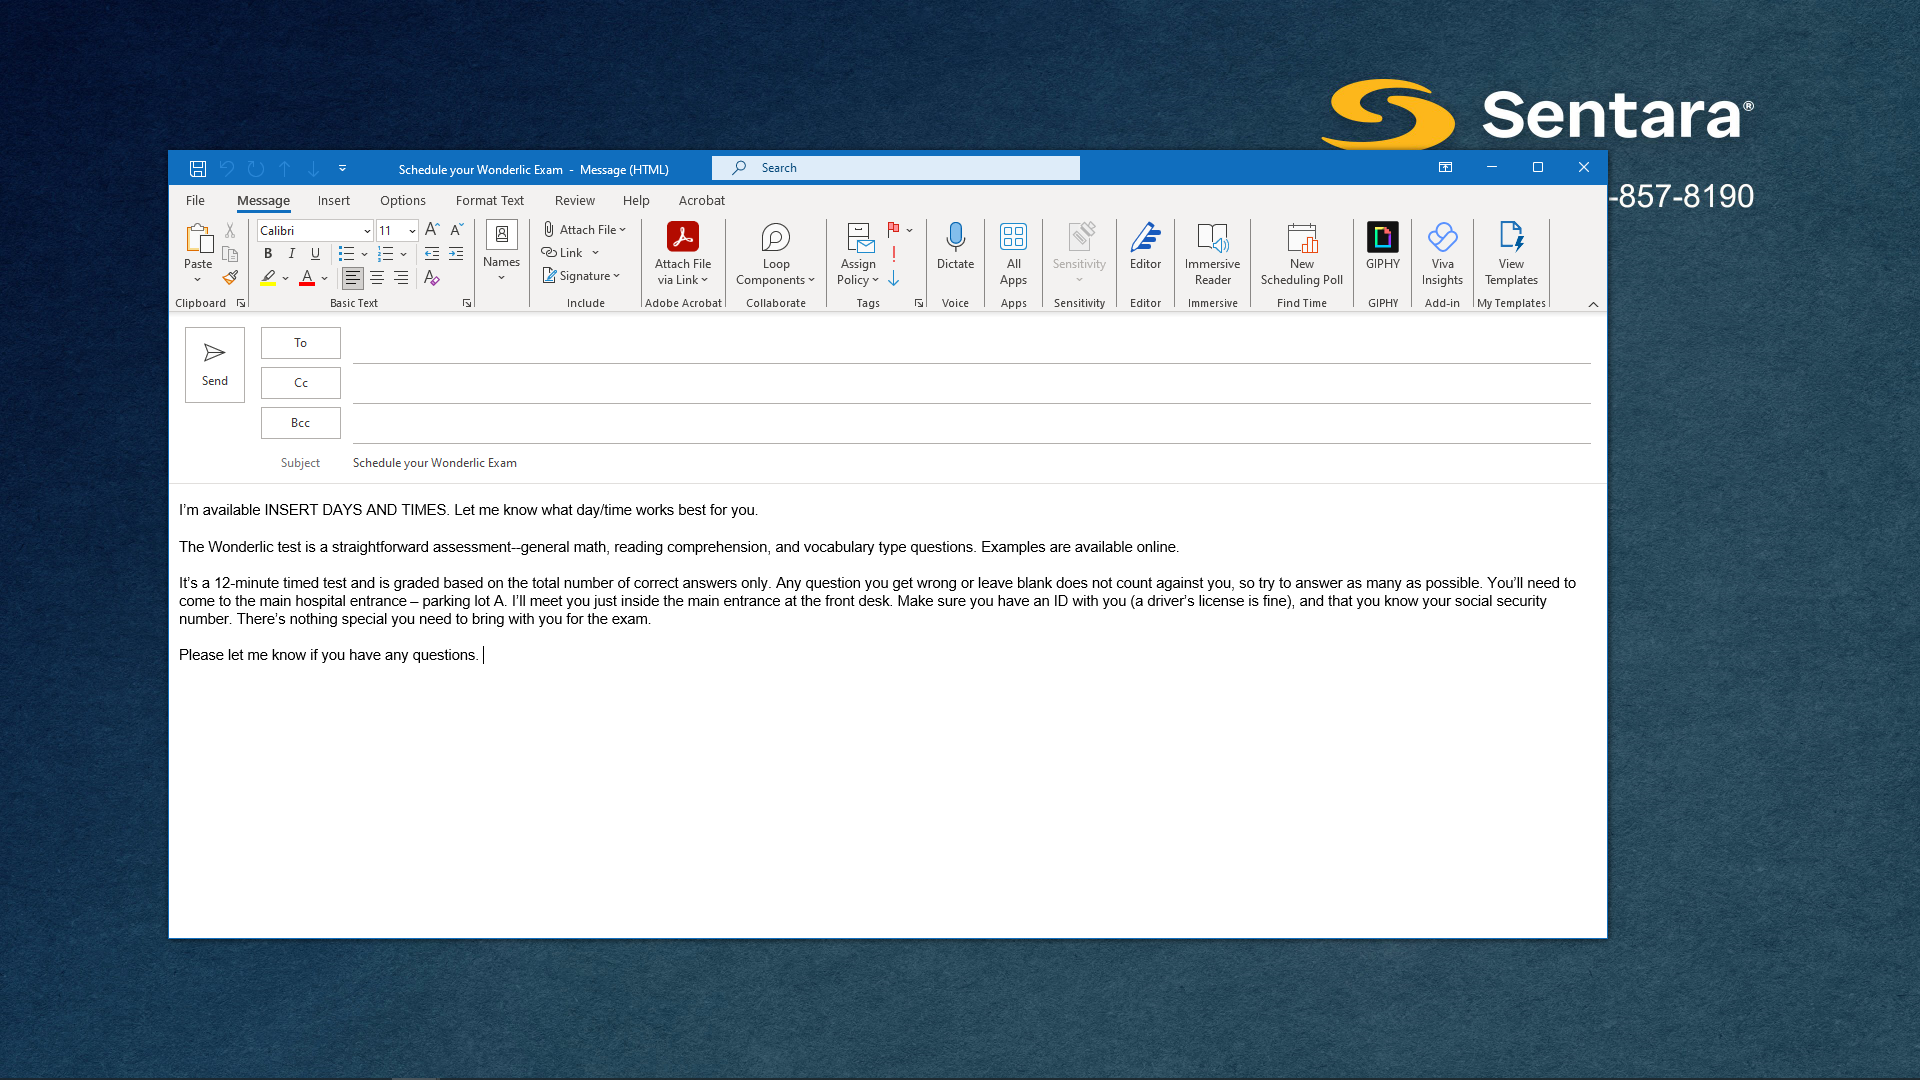Screen dimensions: 1920x1080
Task: Toggle numbered list
Action: tap(386, 254)
